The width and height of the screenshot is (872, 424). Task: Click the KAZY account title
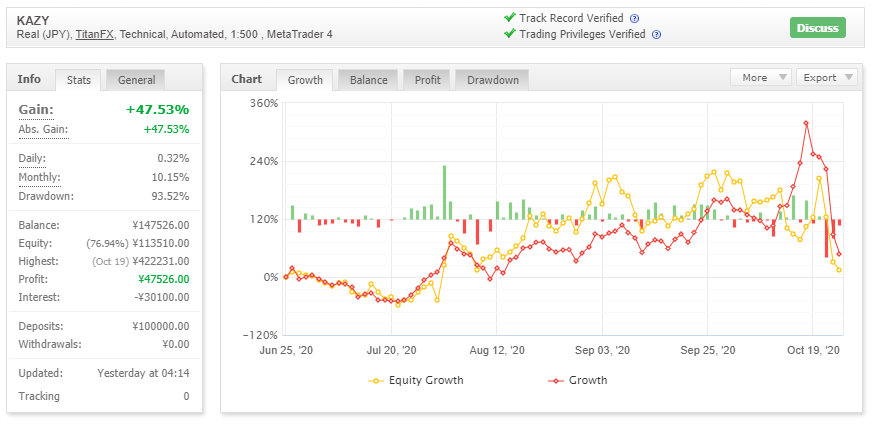33,21
